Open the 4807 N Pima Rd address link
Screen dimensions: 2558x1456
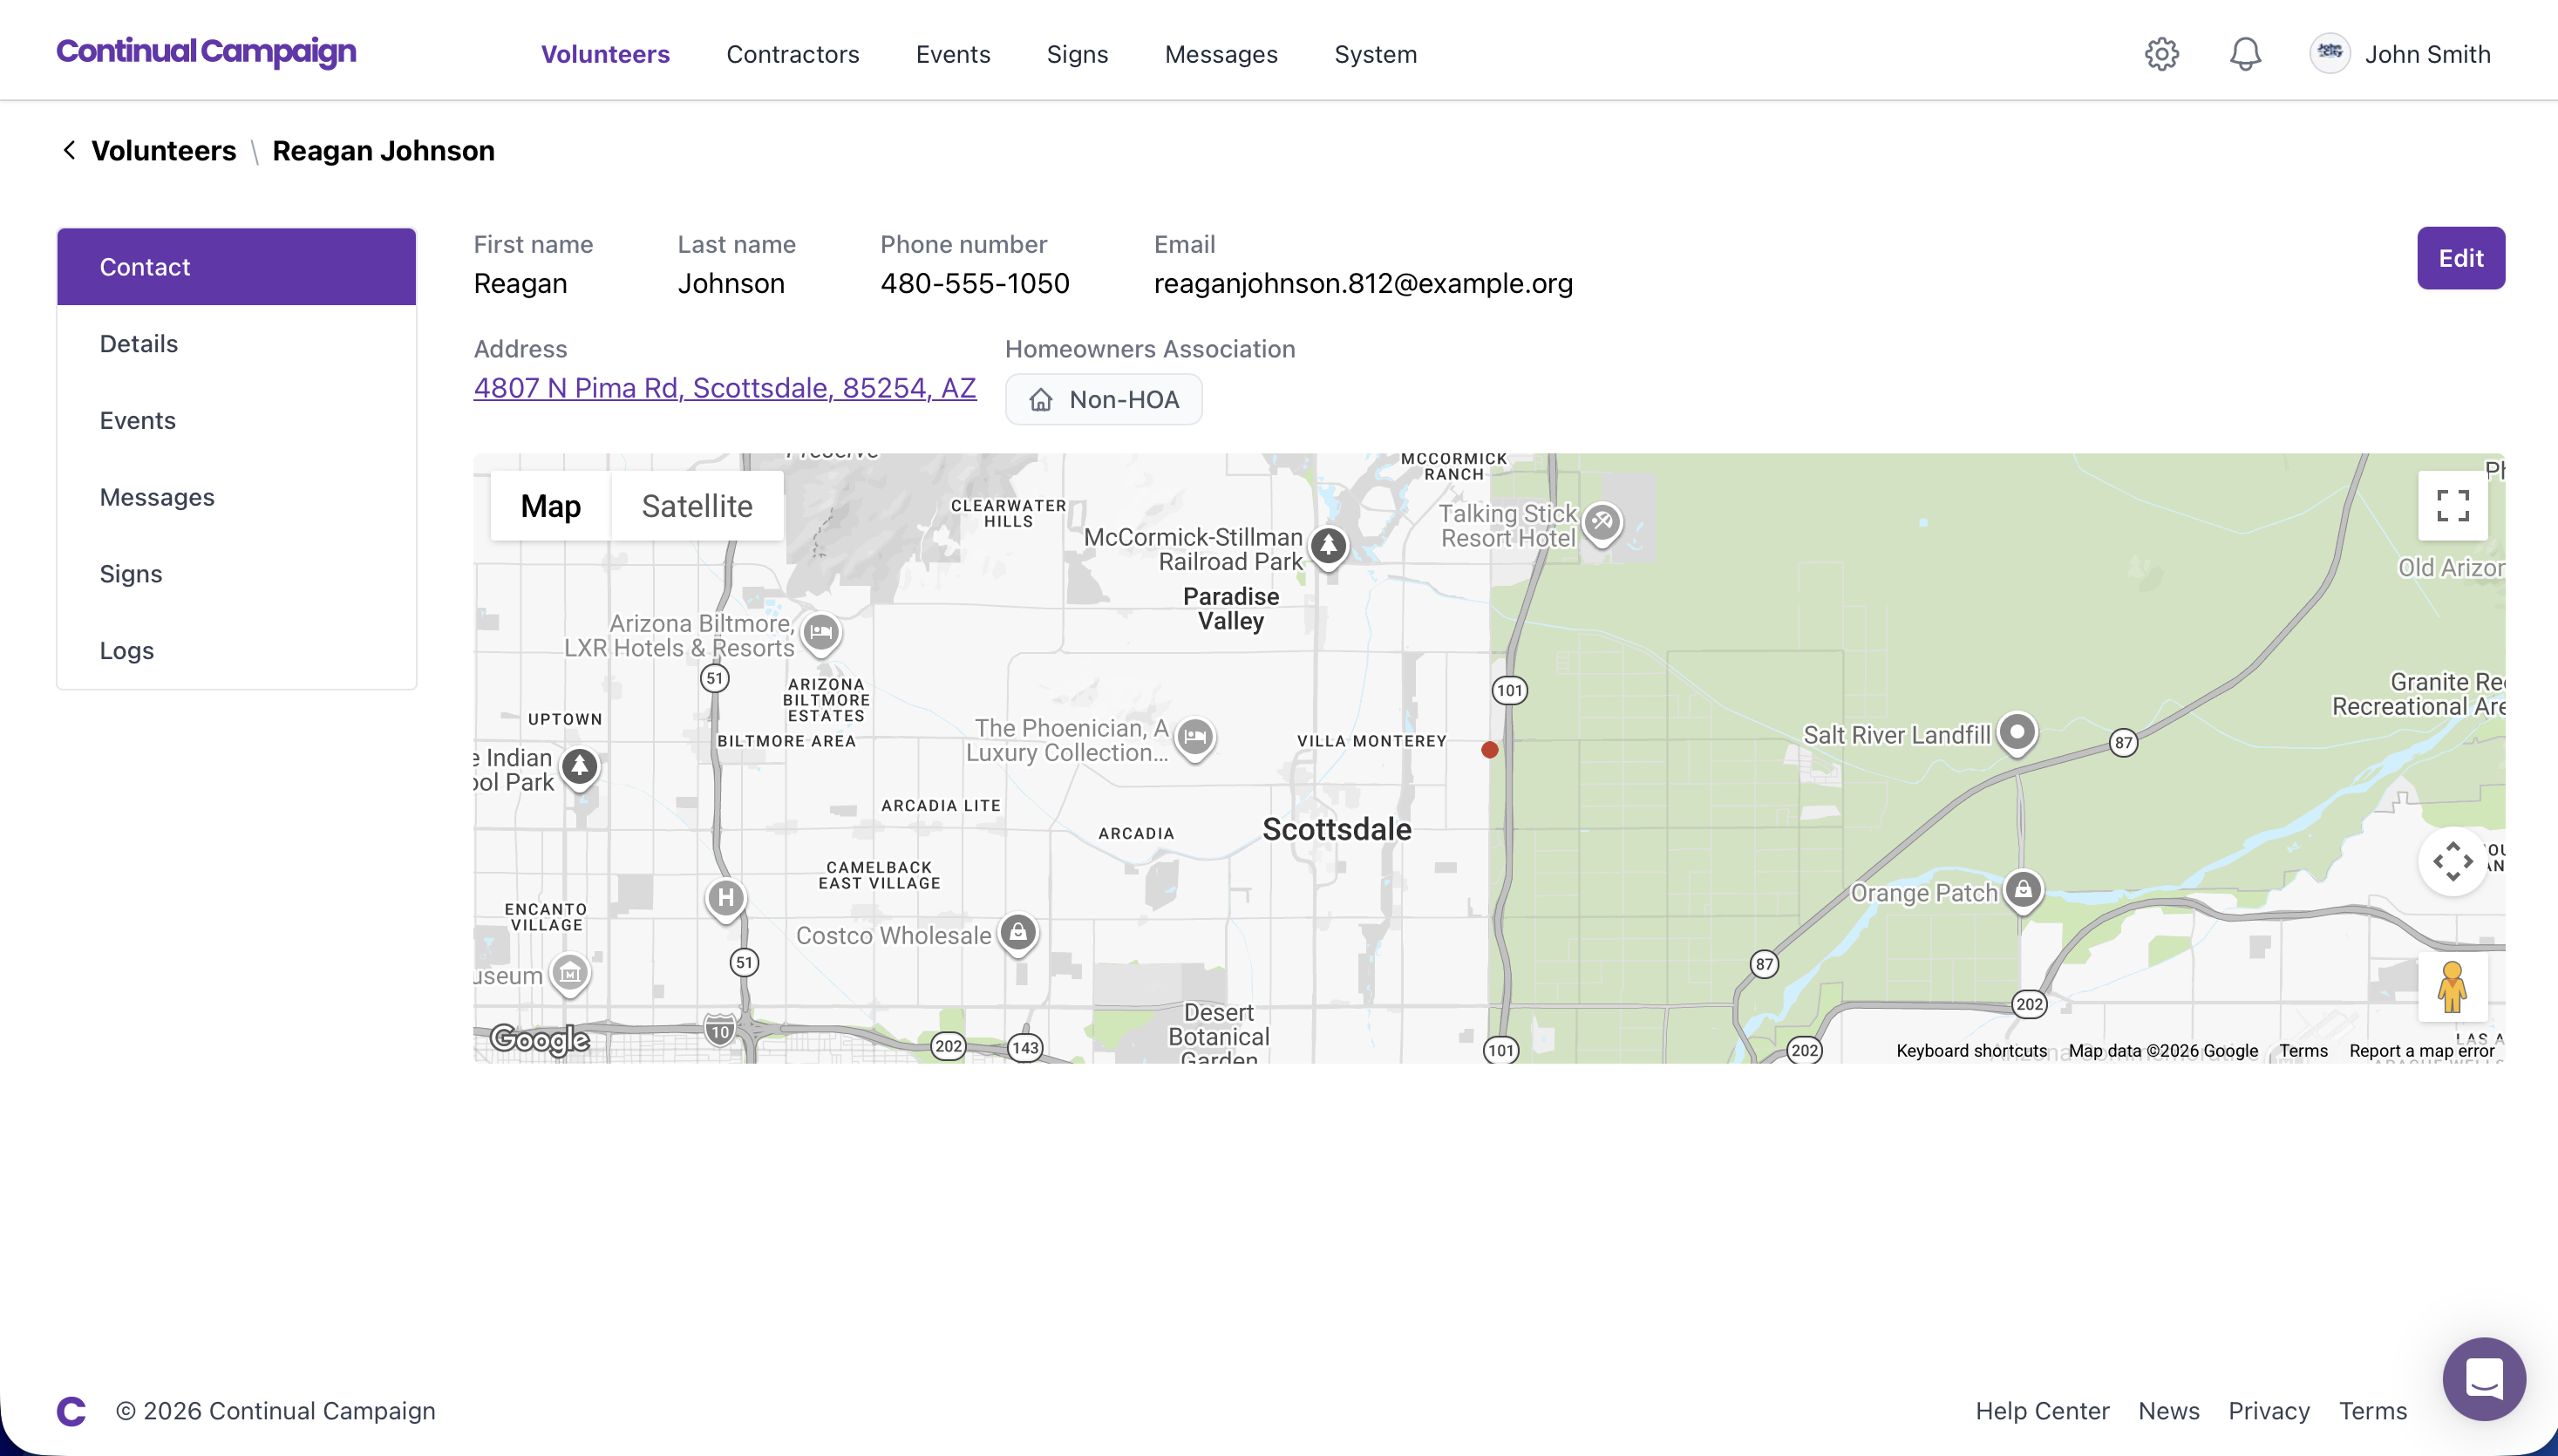(x=724, y=388)
